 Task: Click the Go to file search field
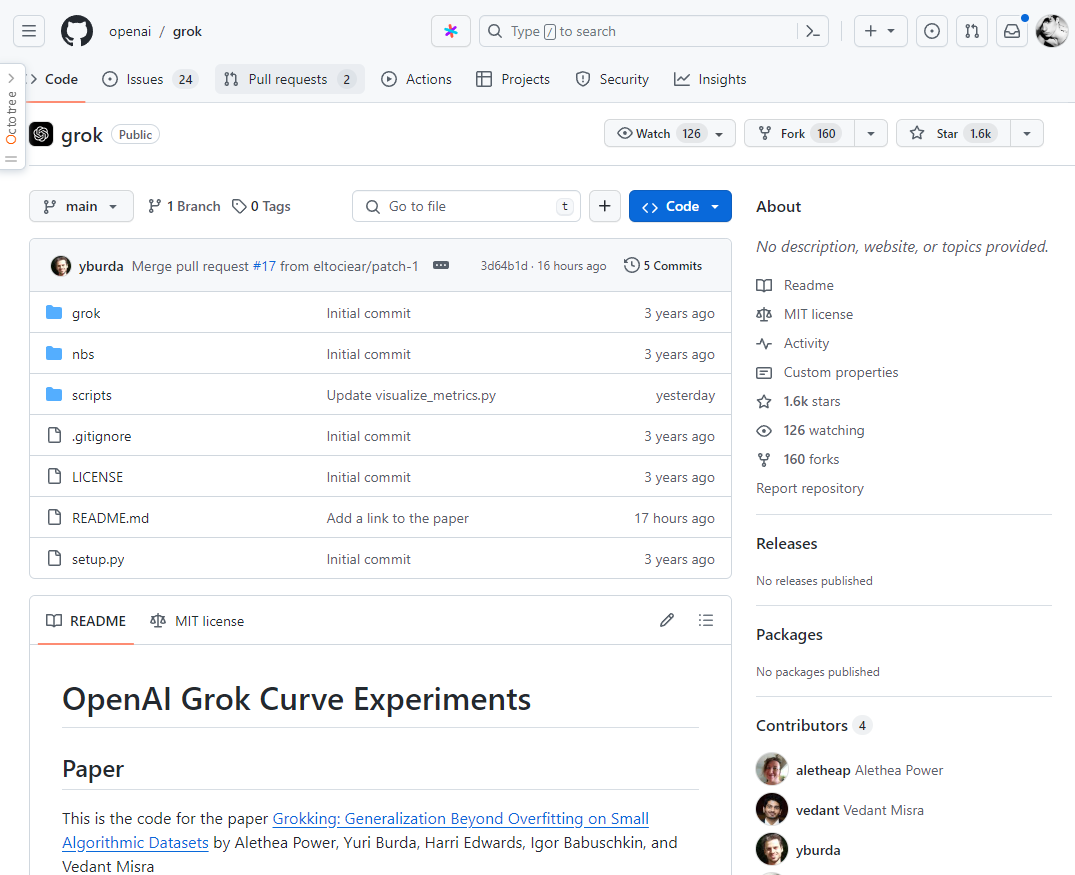coord(466,206)
